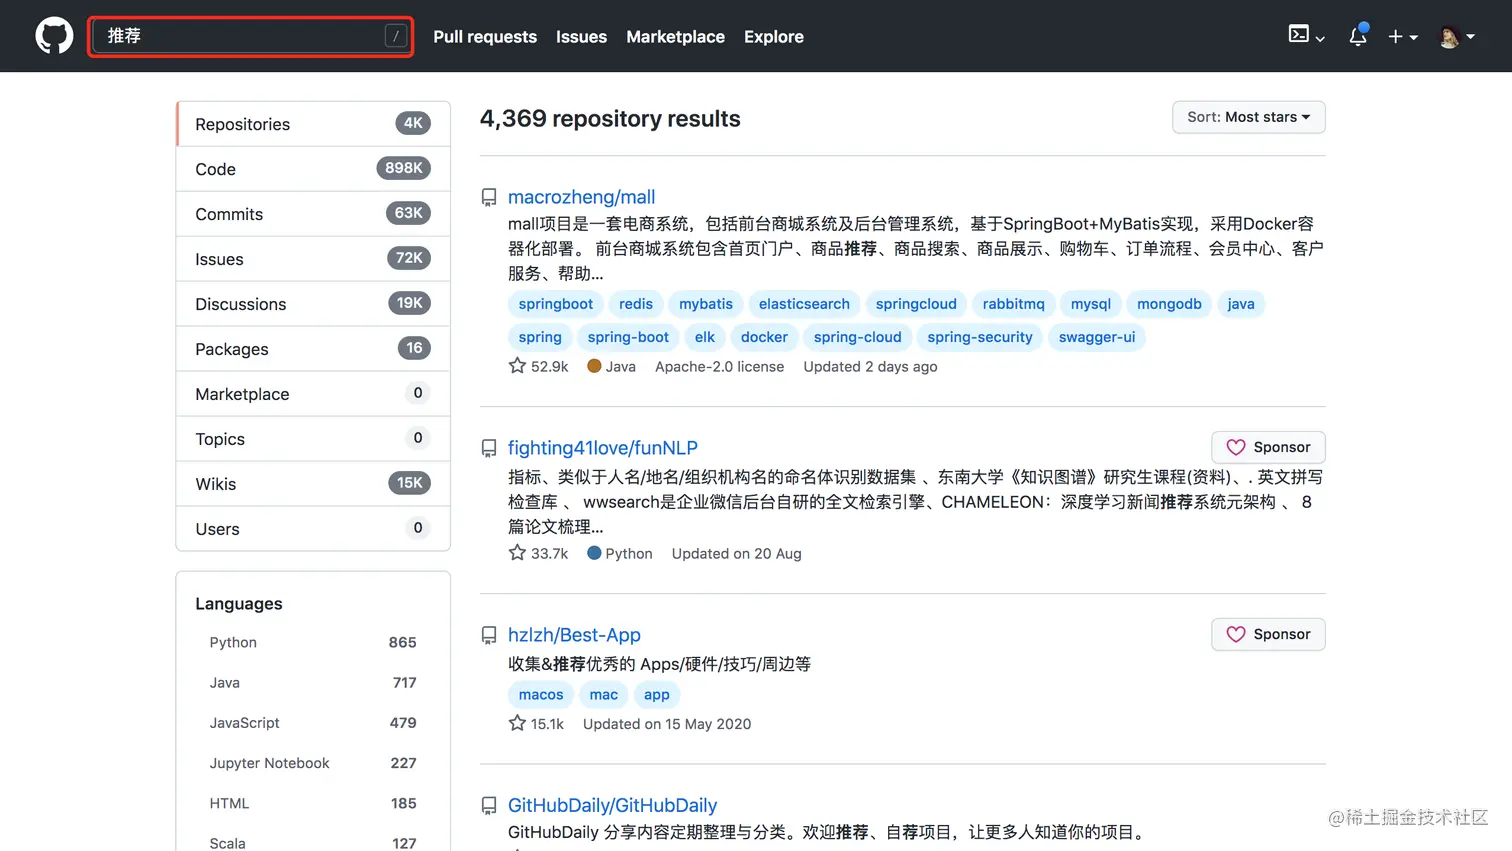Click the slash shortcut icon in search box

(396, 36)
